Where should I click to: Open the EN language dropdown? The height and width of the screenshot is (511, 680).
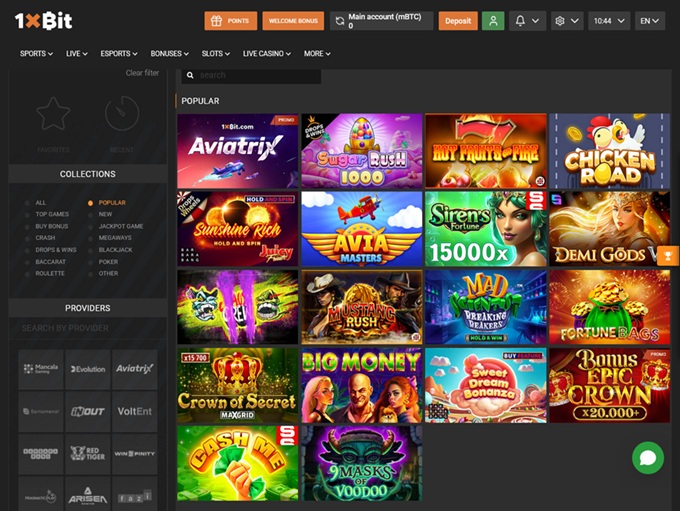click(651, 20)
